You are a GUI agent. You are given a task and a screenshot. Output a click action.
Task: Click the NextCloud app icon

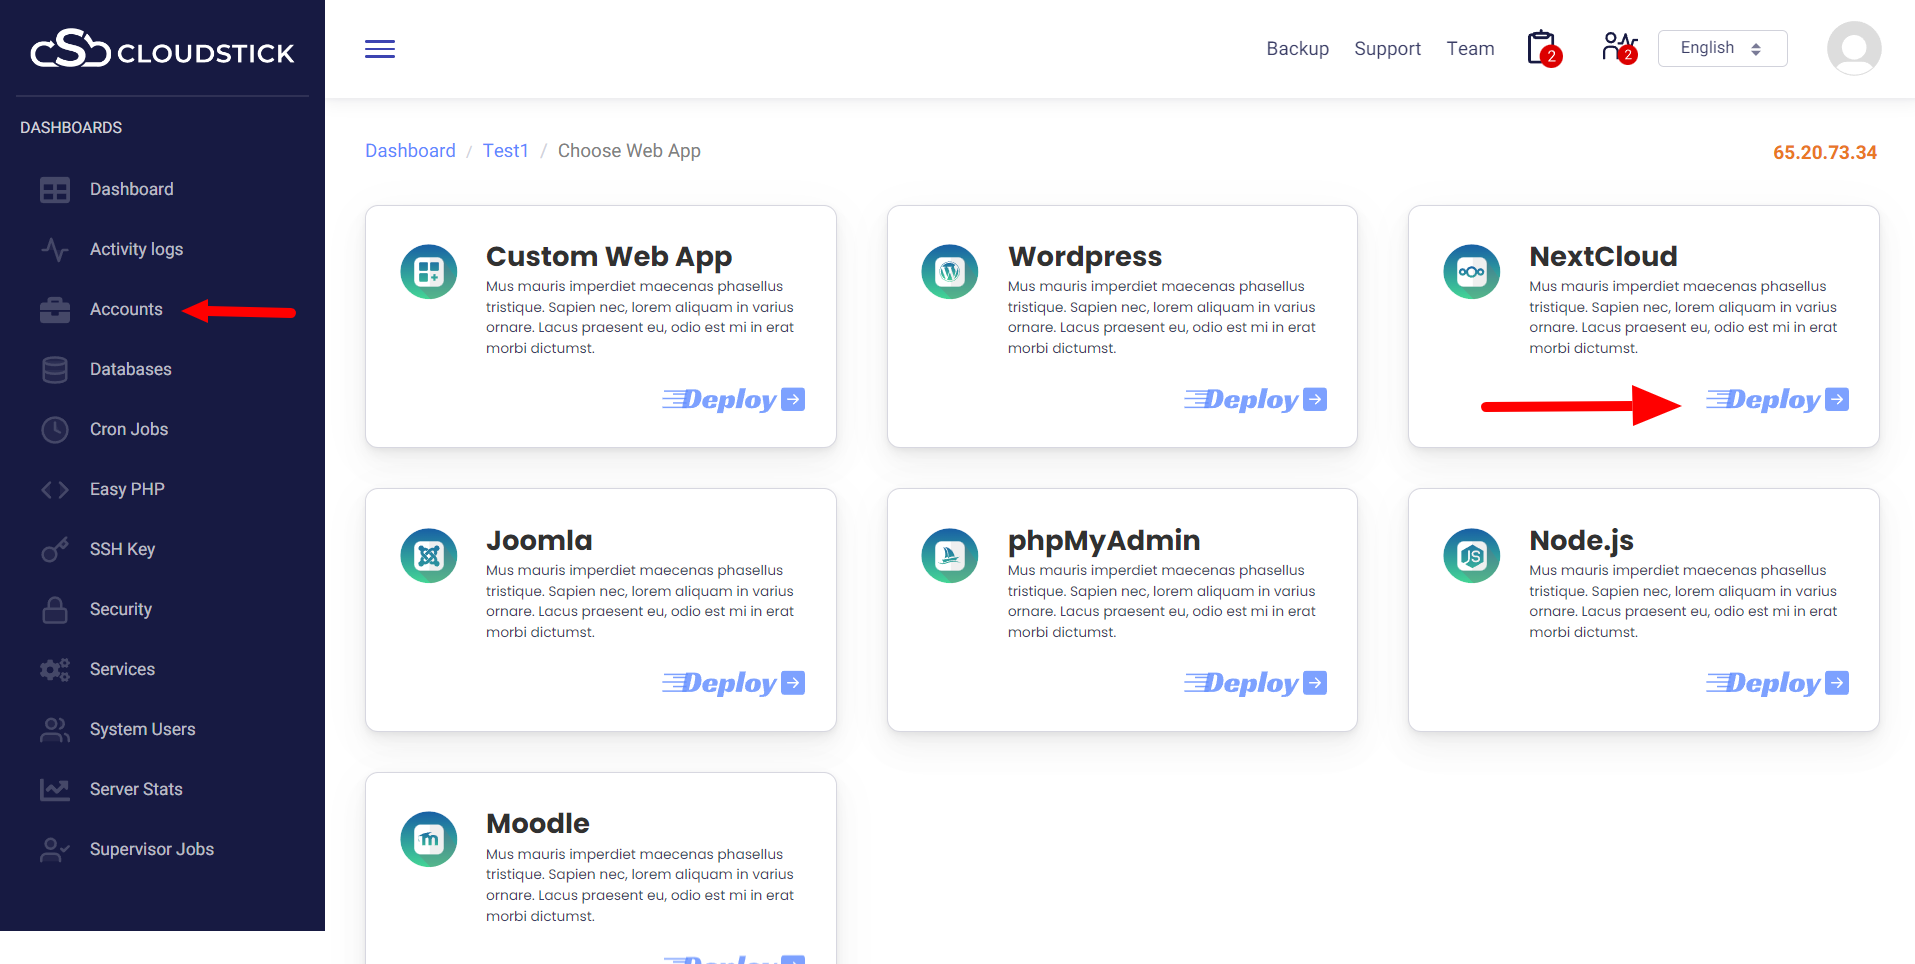1471,271
